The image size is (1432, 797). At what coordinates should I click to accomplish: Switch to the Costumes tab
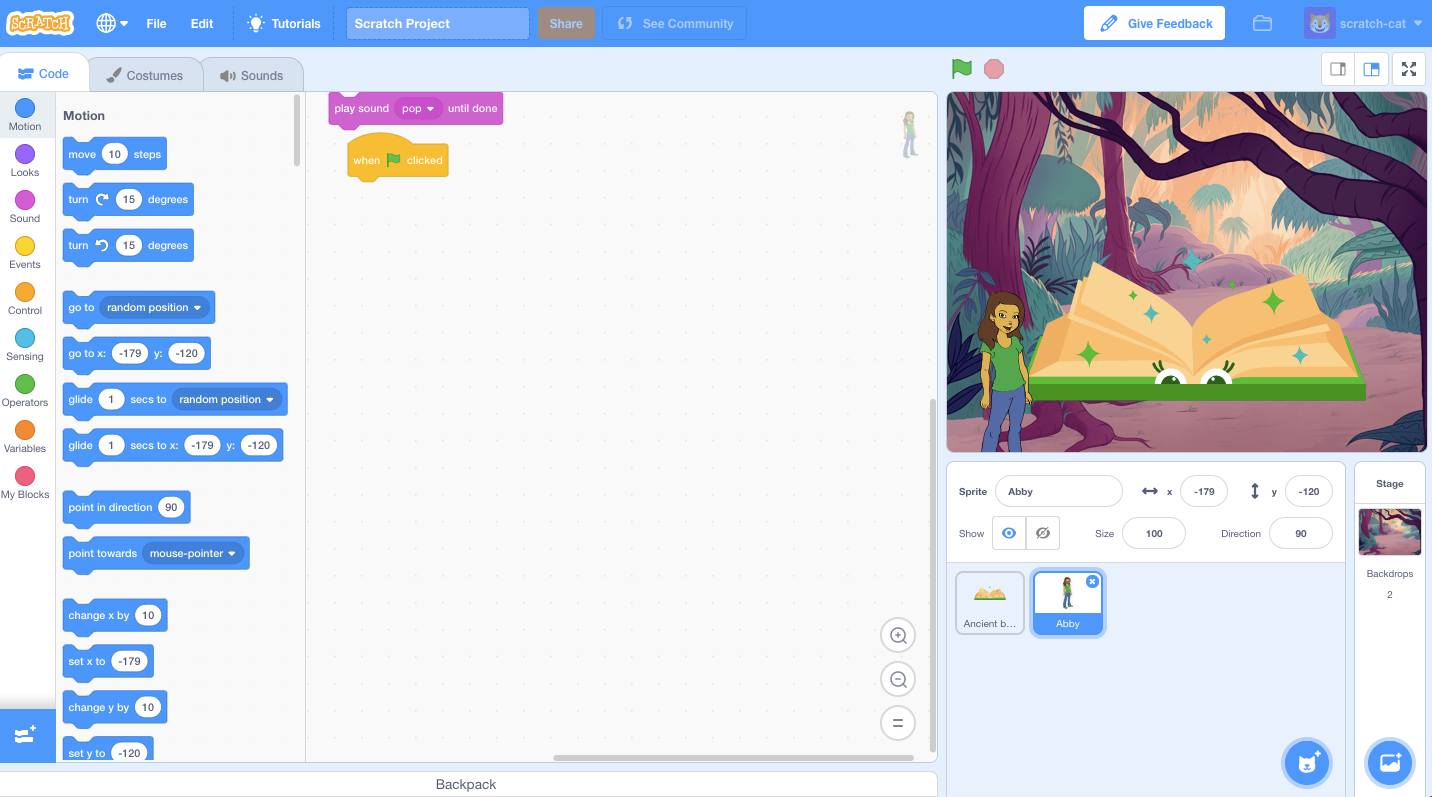point(145,75)
